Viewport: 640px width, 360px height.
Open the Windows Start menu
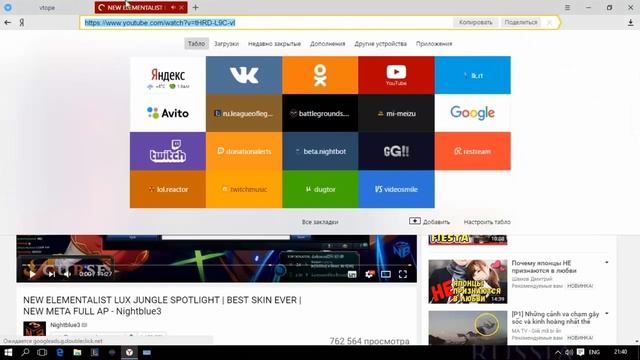point(8,352)
